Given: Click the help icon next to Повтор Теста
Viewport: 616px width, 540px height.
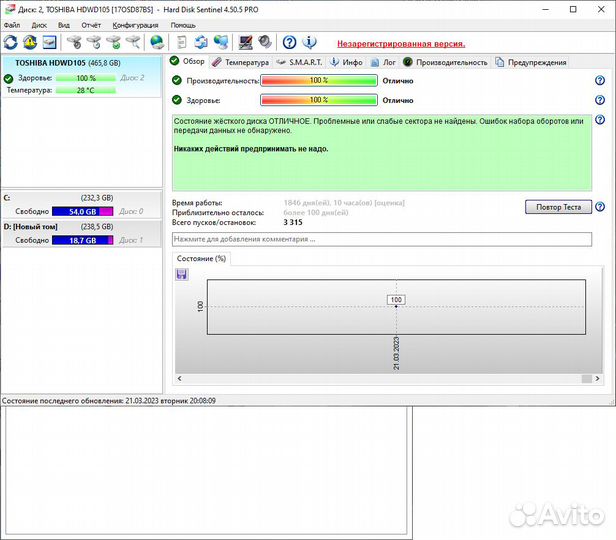Looking at the screenshot, I should (x=600, y=207).
